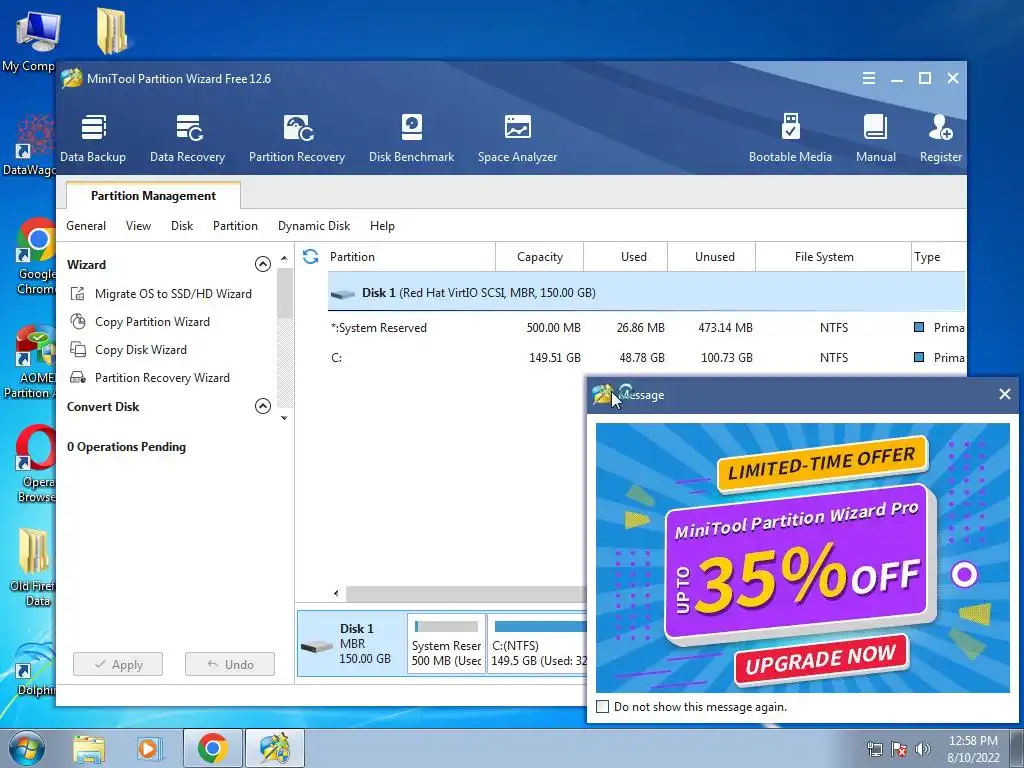
Task: Start Disk Benchmark
Action: 411,138
